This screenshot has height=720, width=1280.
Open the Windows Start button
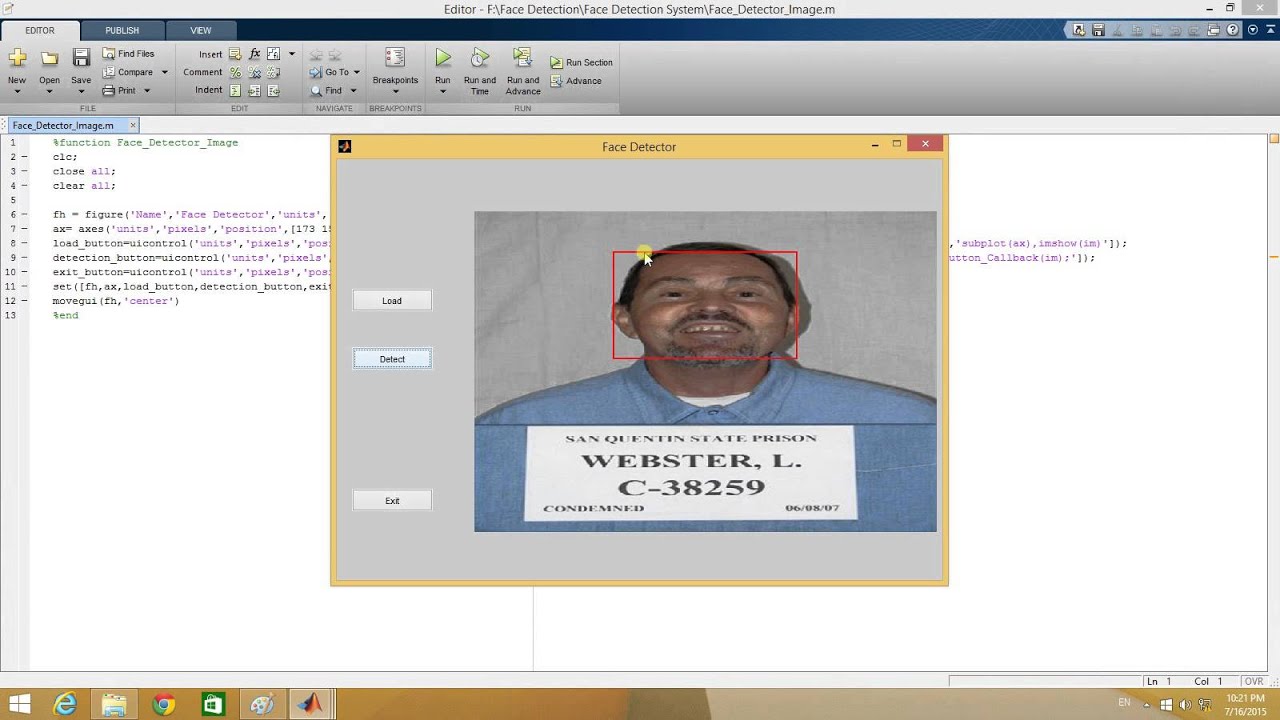click(19, 704)
